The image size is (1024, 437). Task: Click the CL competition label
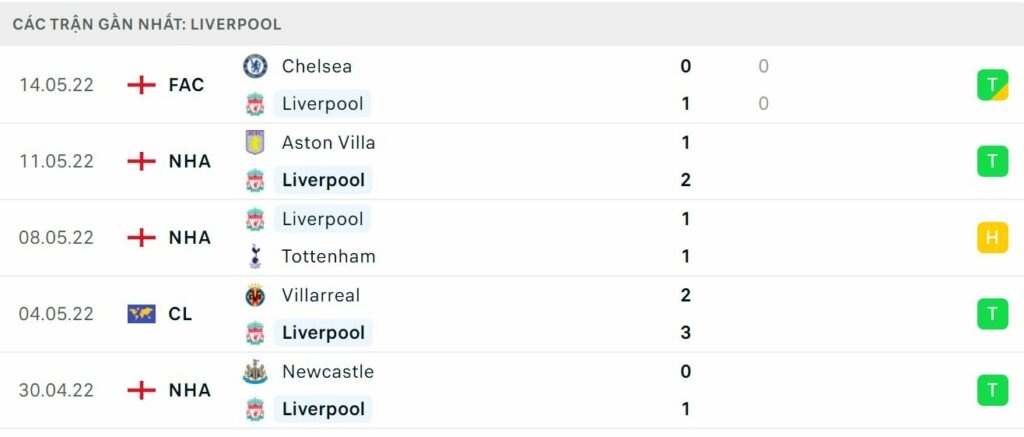click(180, 314)
